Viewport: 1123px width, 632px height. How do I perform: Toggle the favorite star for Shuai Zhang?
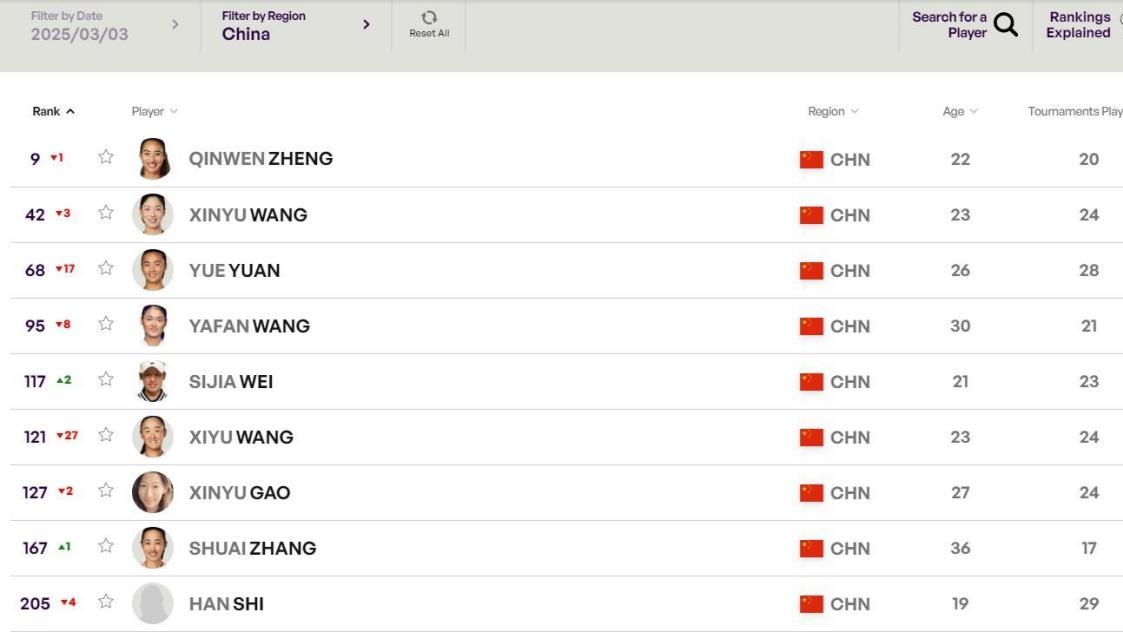[106, 546]
